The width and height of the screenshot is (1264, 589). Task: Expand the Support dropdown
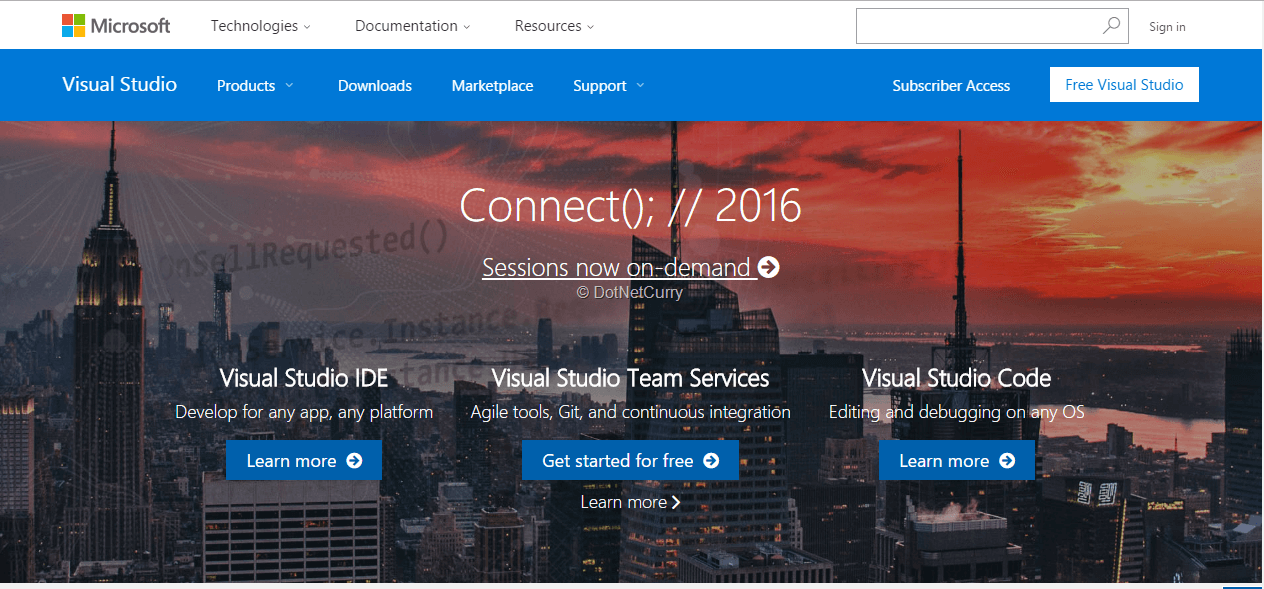pos(609,86)
